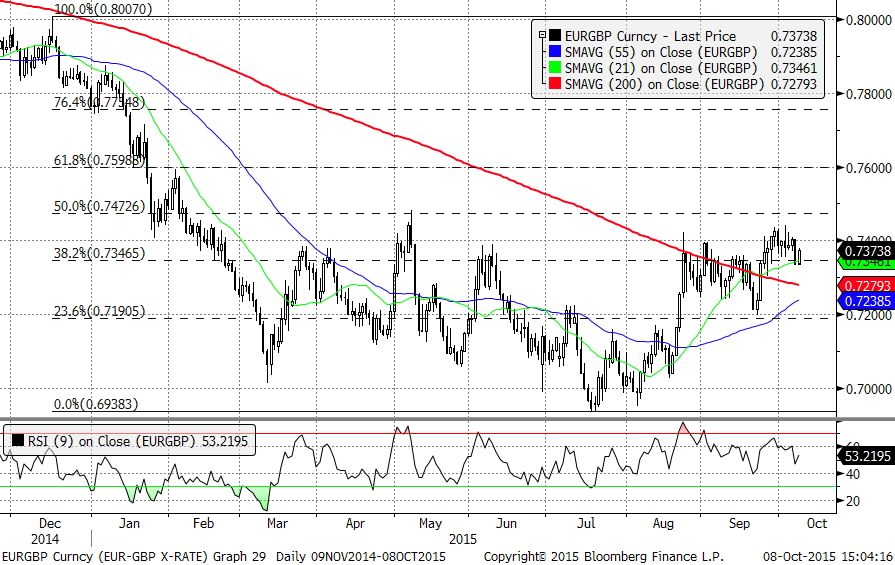Click the 2014 year label on time axis
Screen dimensions: 895x565
click(45, 539)
